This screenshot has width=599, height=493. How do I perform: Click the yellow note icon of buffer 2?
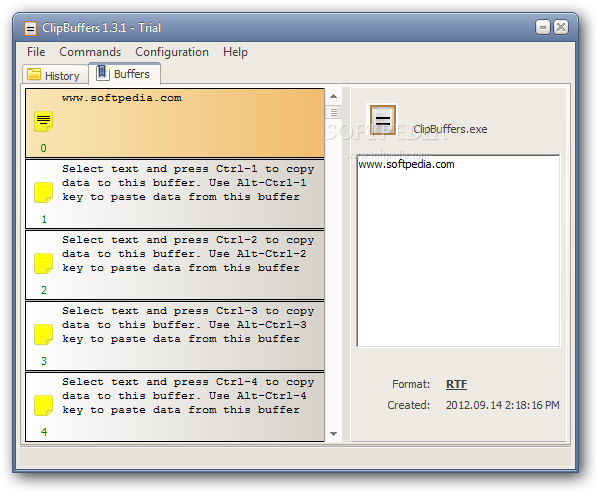click(43, 263)
